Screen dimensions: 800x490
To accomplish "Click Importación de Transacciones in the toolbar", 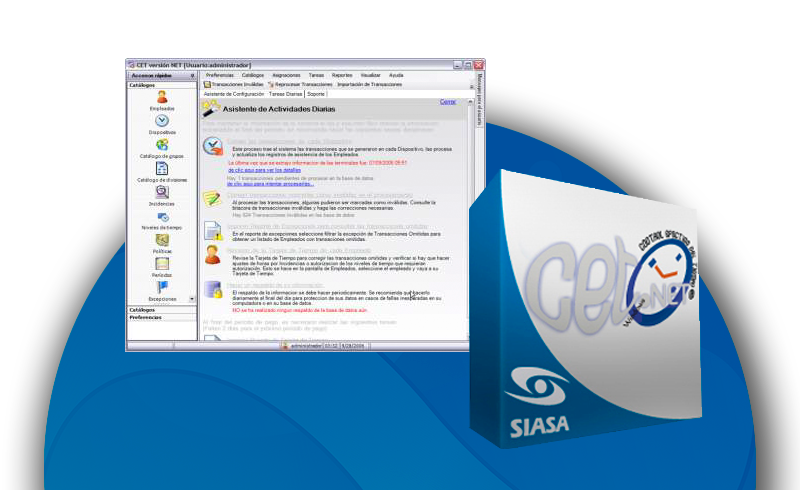I will click(369, 85).
